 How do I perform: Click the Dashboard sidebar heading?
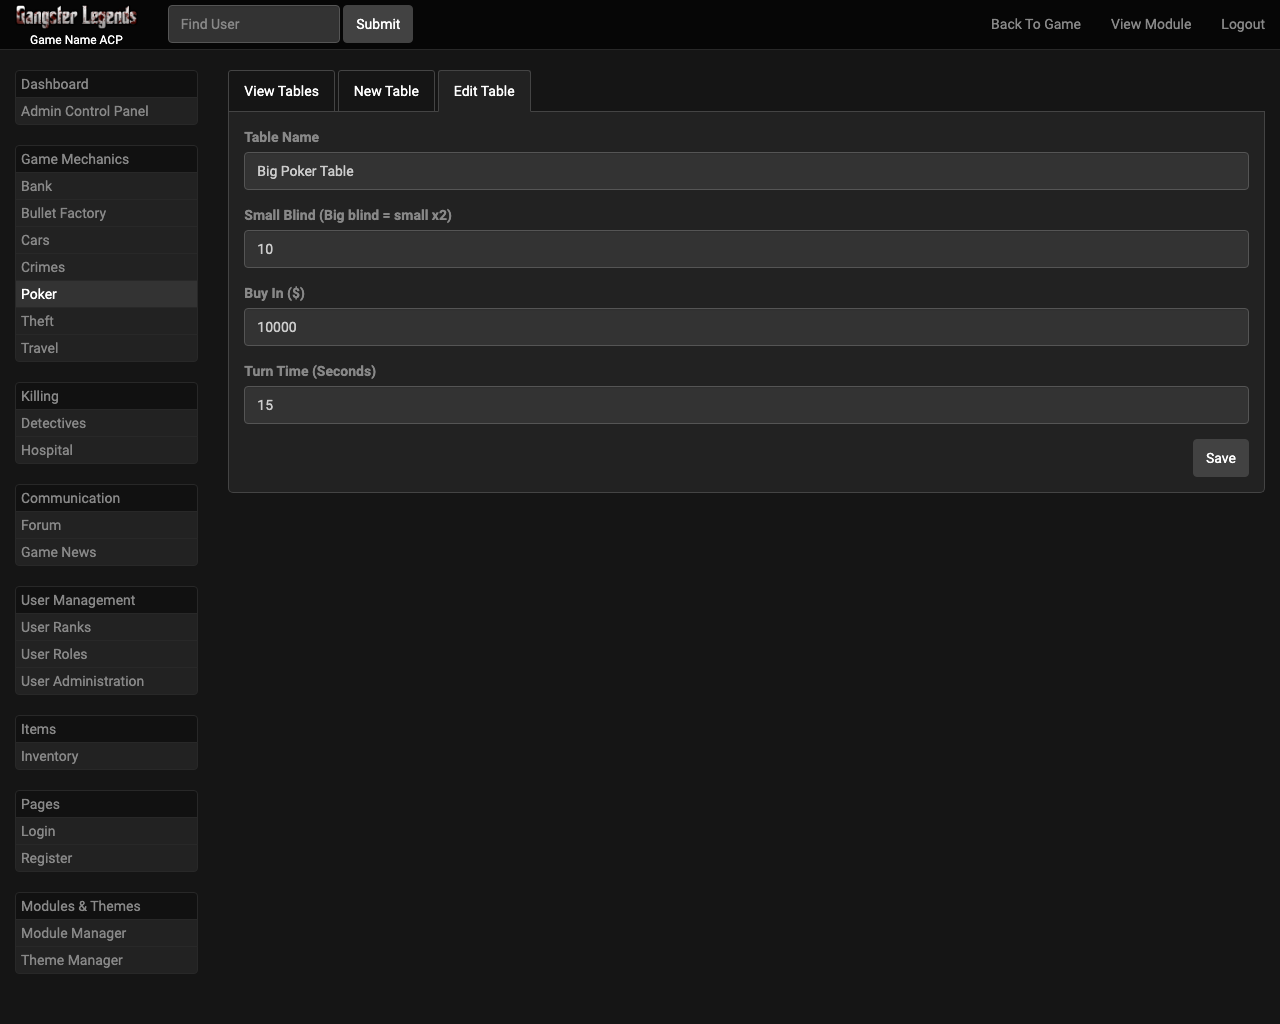point(106,84)
